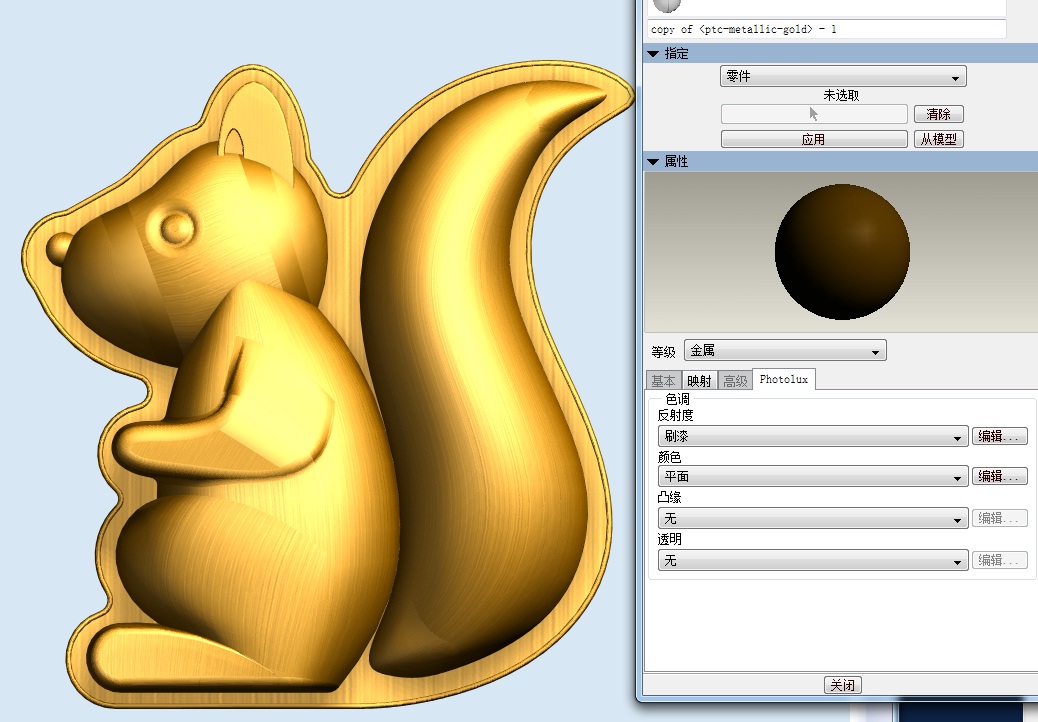Click the material name input field
Viewport: 1038px width, 722px height.
pyautogui.click(x=826, y=29)
